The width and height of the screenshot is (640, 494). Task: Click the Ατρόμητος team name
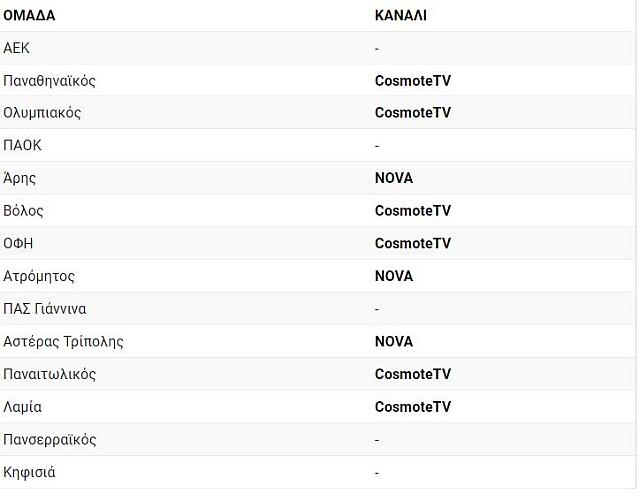point(39,276)
